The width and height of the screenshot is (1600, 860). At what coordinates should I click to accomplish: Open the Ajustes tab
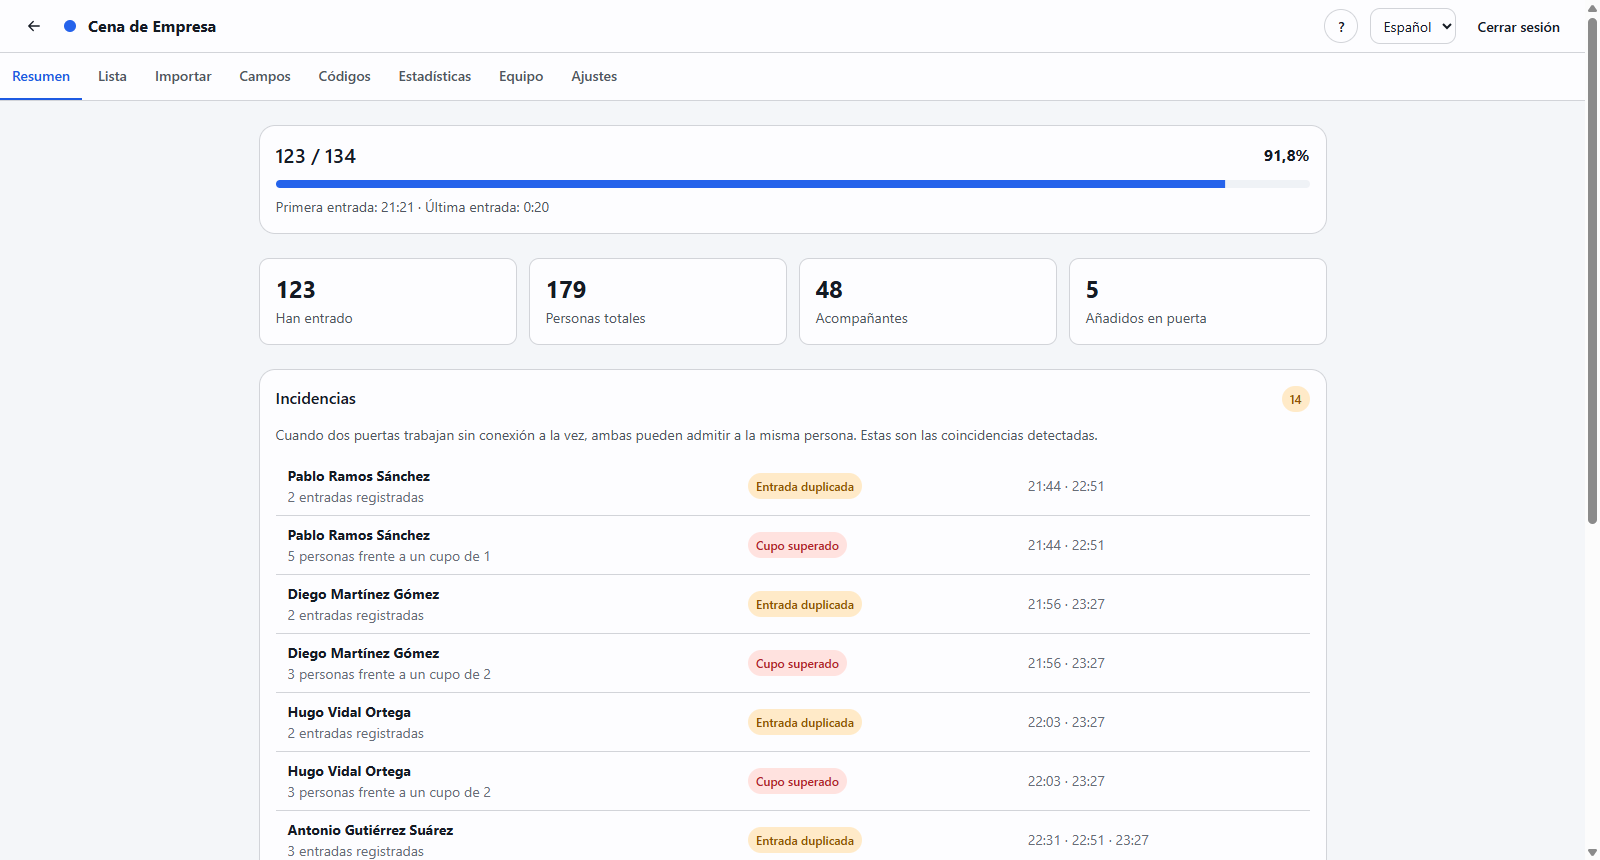tap(594, 76)
